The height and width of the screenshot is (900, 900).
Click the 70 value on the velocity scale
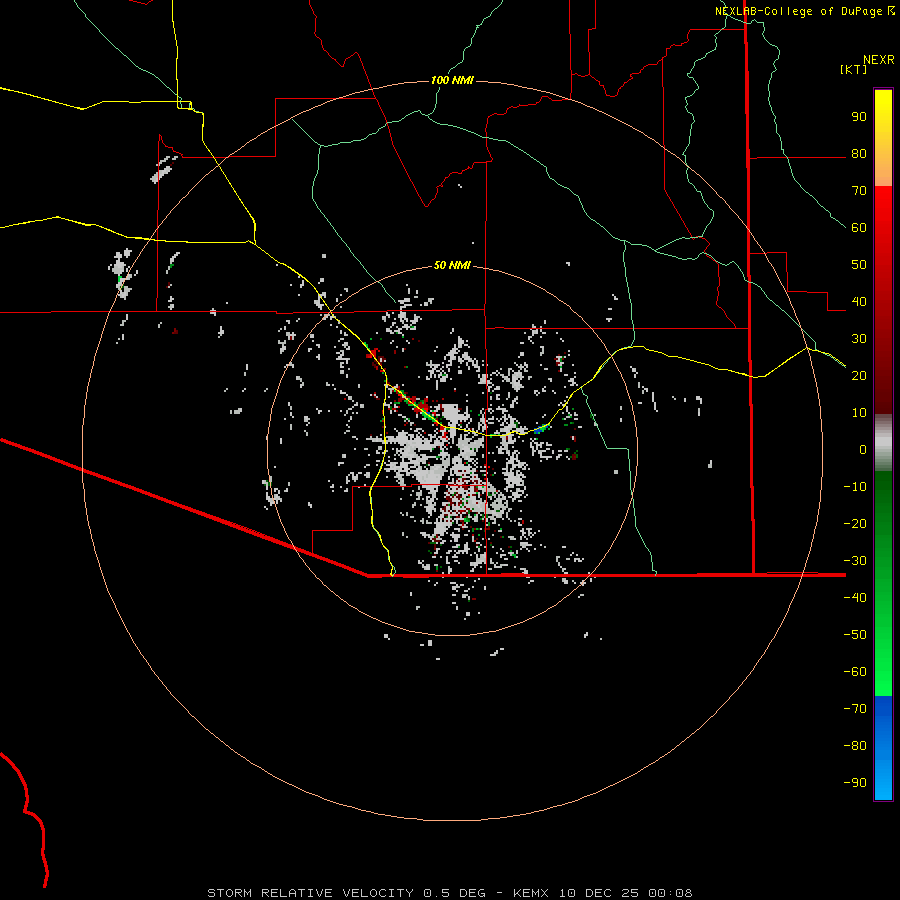click(859, 191)
